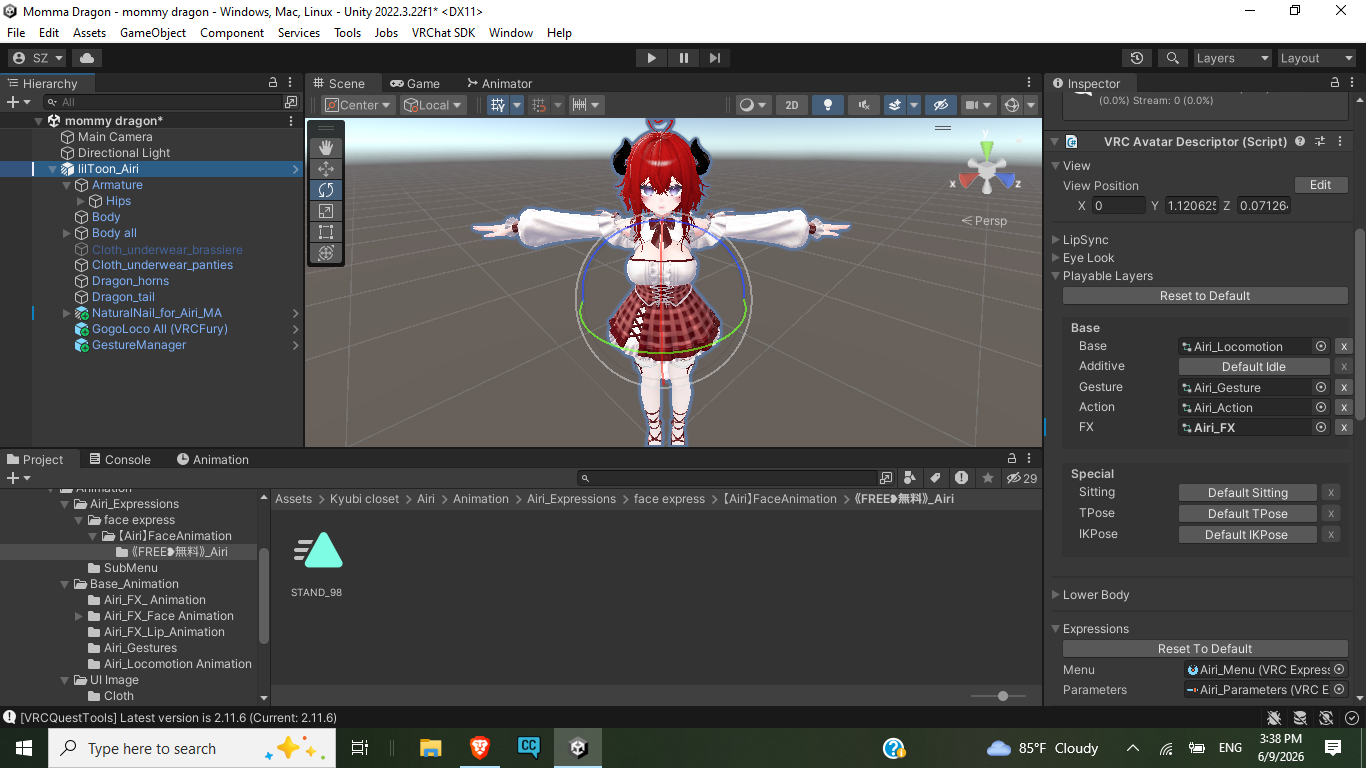The height and width of the screenshot is (768, 1366).
Task: Open the Component menu
Action: [x=232, y=33]
